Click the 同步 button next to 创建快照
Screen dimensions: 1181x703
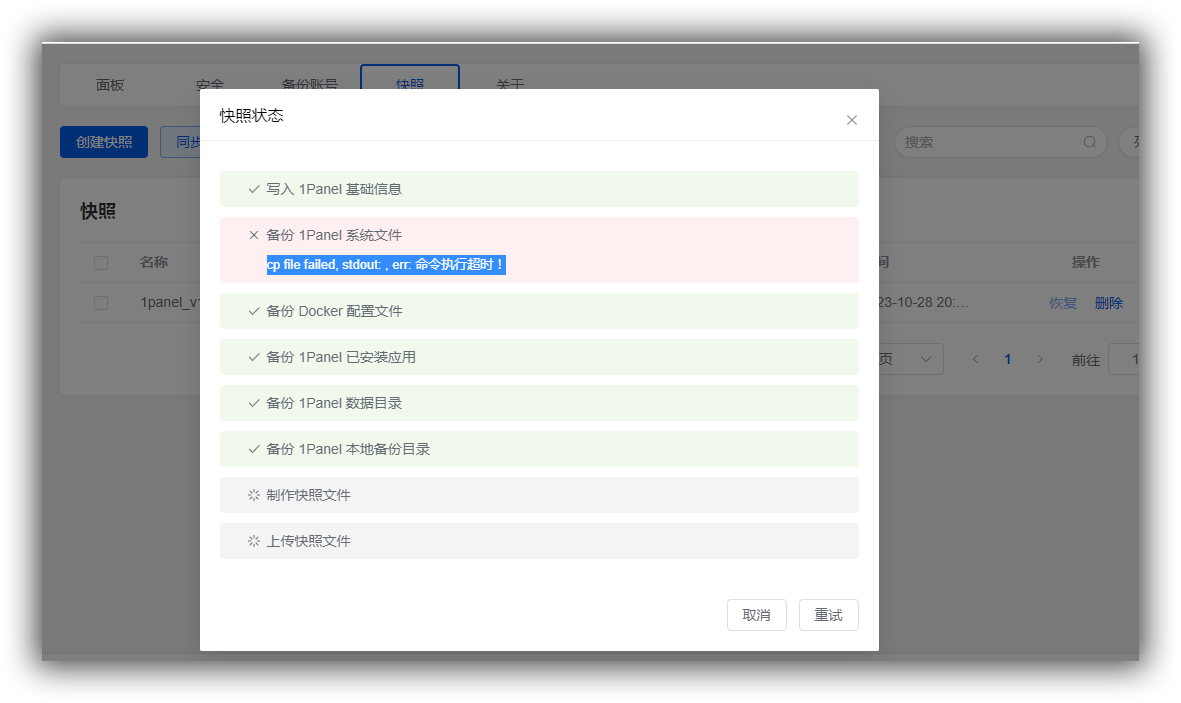181,142
